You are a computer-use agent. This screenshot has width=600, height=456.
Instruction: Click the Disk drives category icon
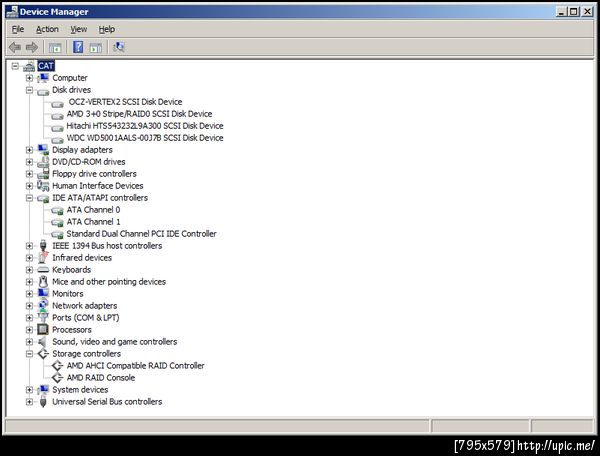(x=43, y=91)
